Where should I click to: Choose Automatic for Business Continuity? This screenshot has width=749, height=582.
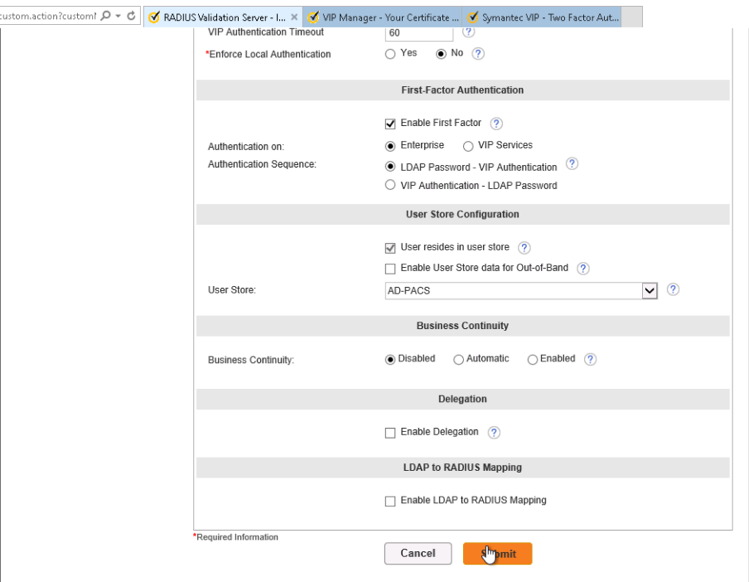pyautogui.click(x=458, y=360)
